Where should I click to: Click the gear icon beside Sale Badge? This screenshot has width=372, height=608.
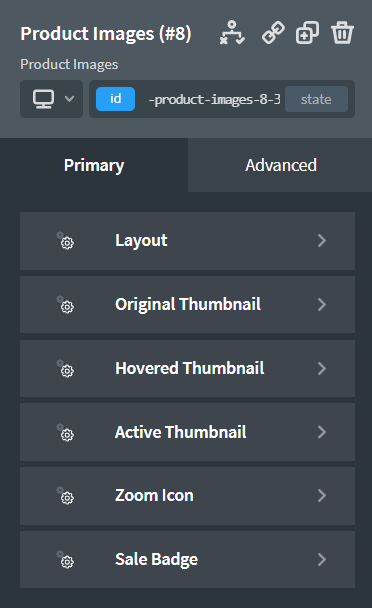[x=65, y=560]
